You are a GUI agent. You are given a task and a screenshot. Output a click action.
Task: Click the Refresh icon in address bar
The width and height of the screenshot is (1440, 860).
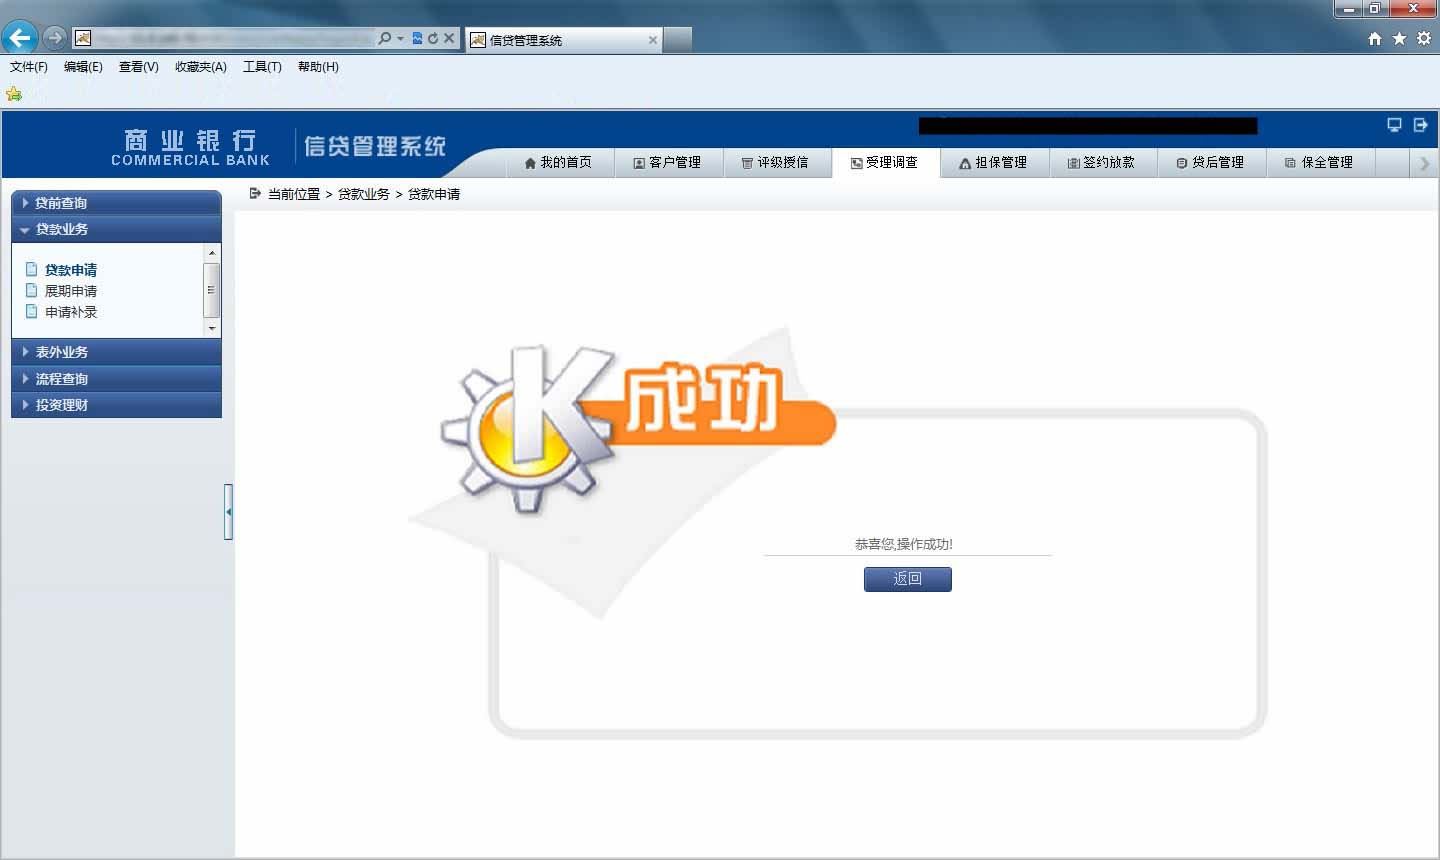tap(433, 38)
